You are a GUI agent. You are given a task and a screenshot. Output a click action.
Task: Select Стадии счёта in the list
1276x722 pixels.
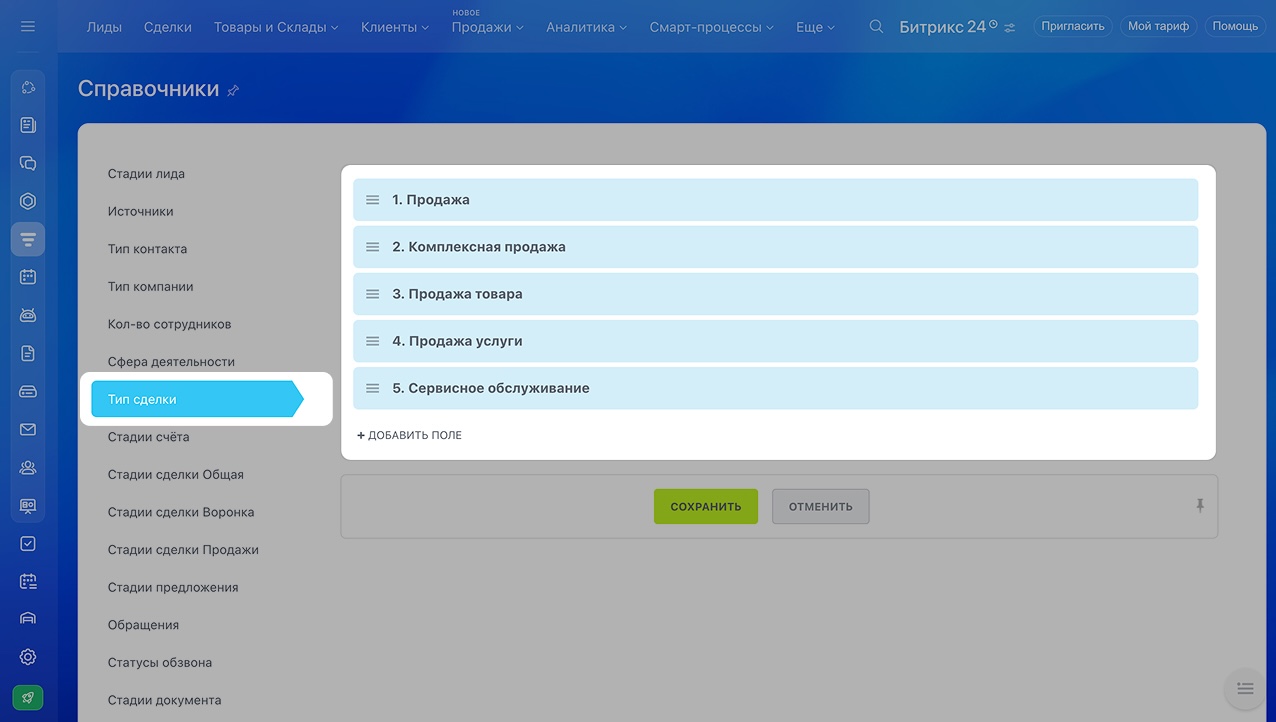click(x=149, y=437)
